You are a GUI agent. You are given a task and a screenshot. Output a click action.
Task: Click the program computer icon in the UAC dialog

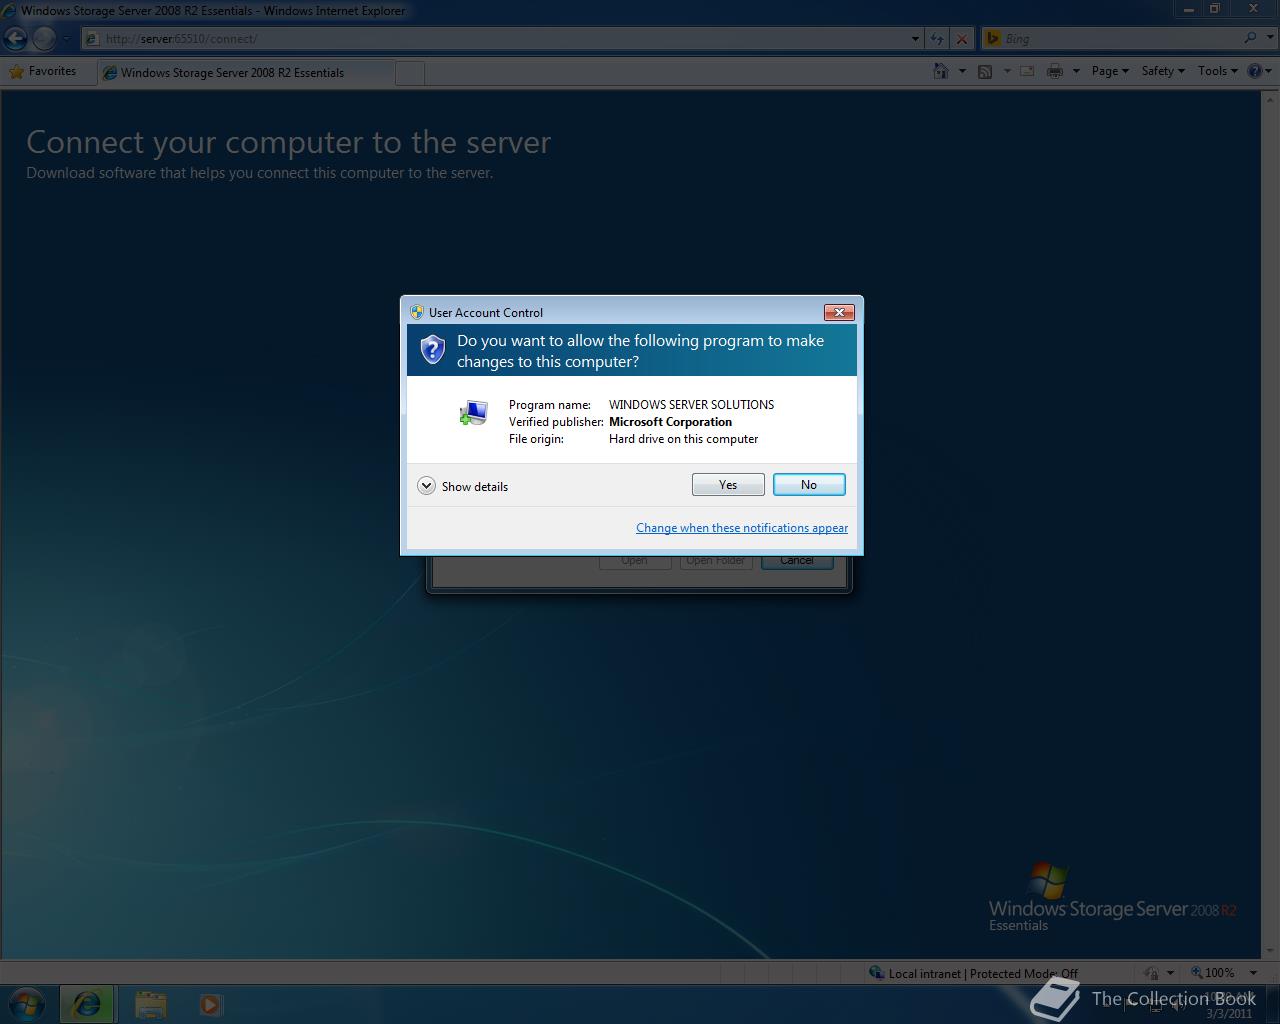(473, 412)
